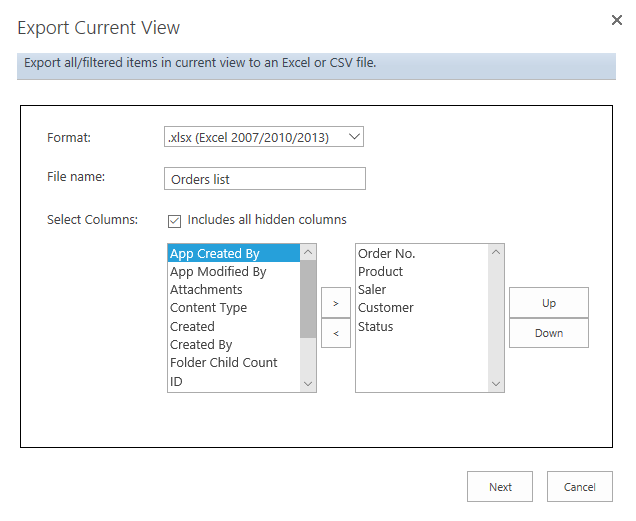
Task: Uncheck Includes all hidden columns
Action: pos(174,221)
